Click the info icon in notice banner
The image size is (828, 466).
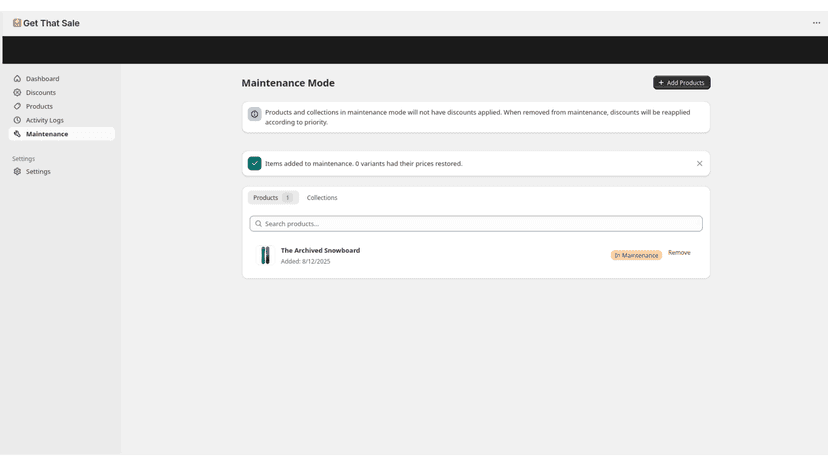[x=255, y=114]
